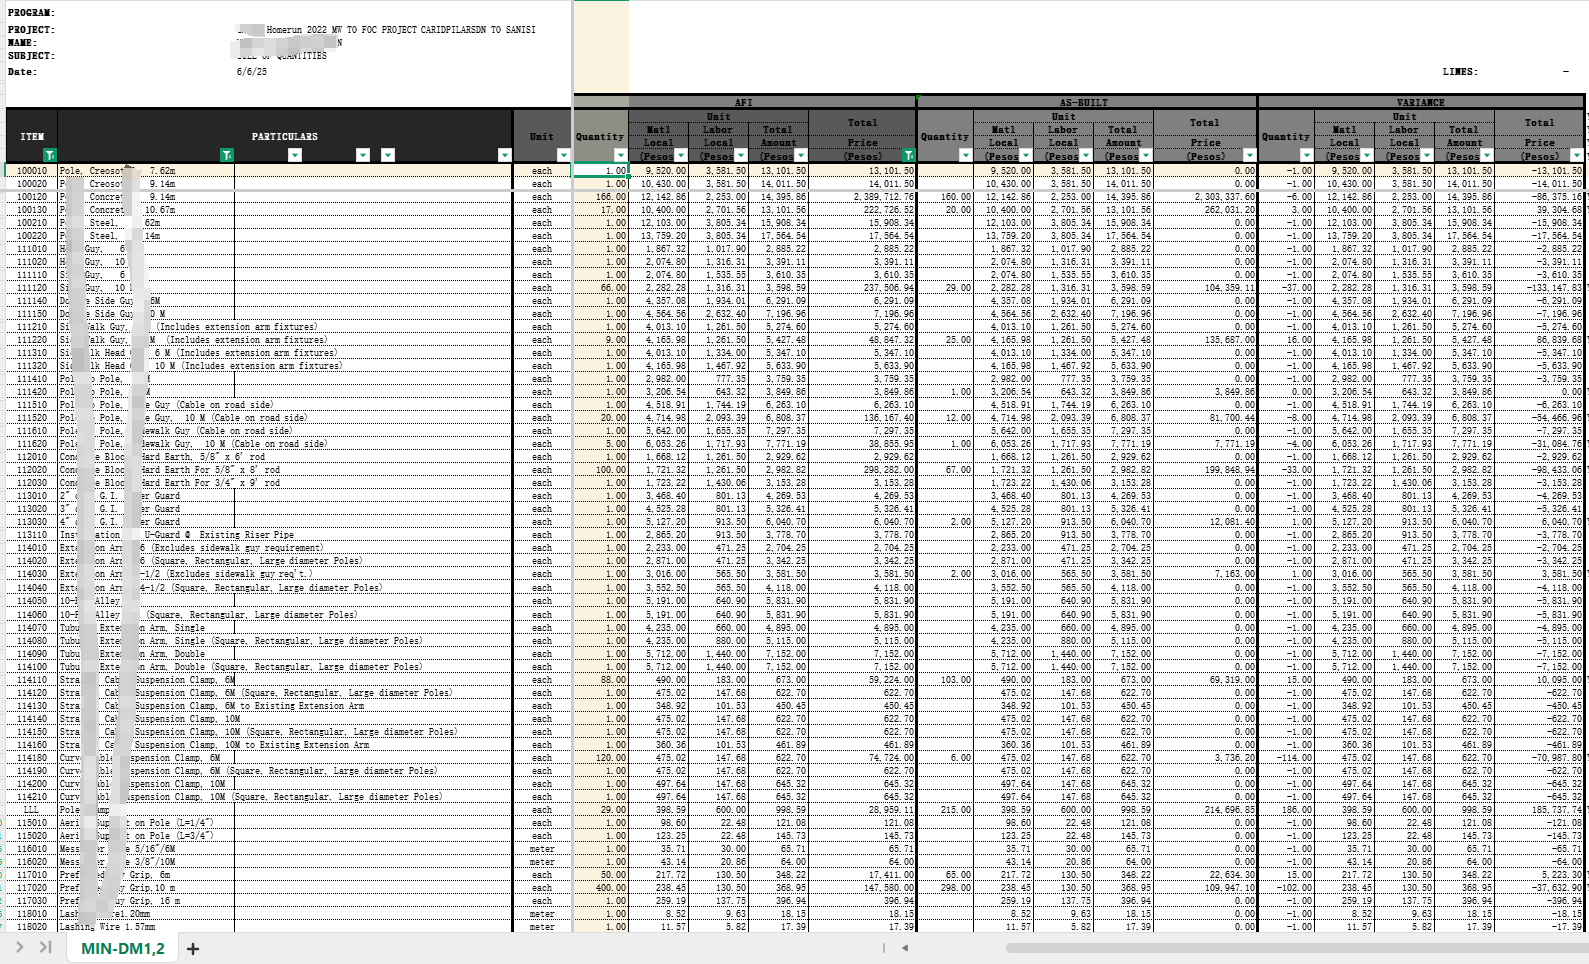Select the AFI Quantity cell for item 100010

point(601,171)
